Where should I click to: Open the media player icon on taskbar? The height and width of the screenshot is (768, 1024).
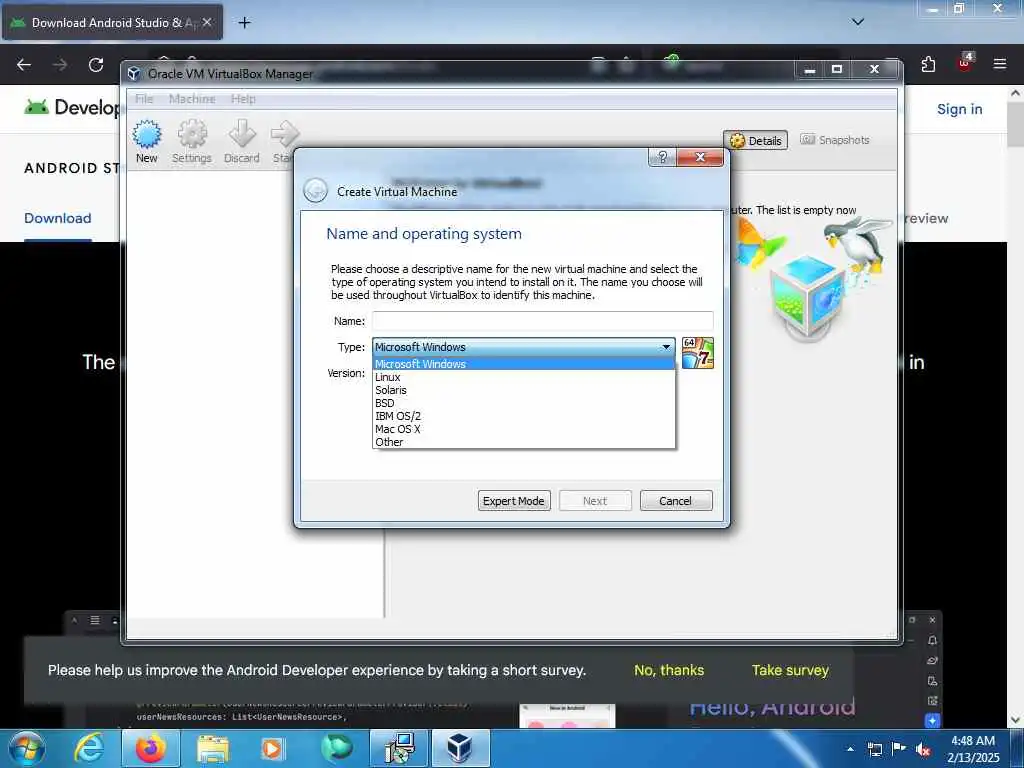pos(273,748)
